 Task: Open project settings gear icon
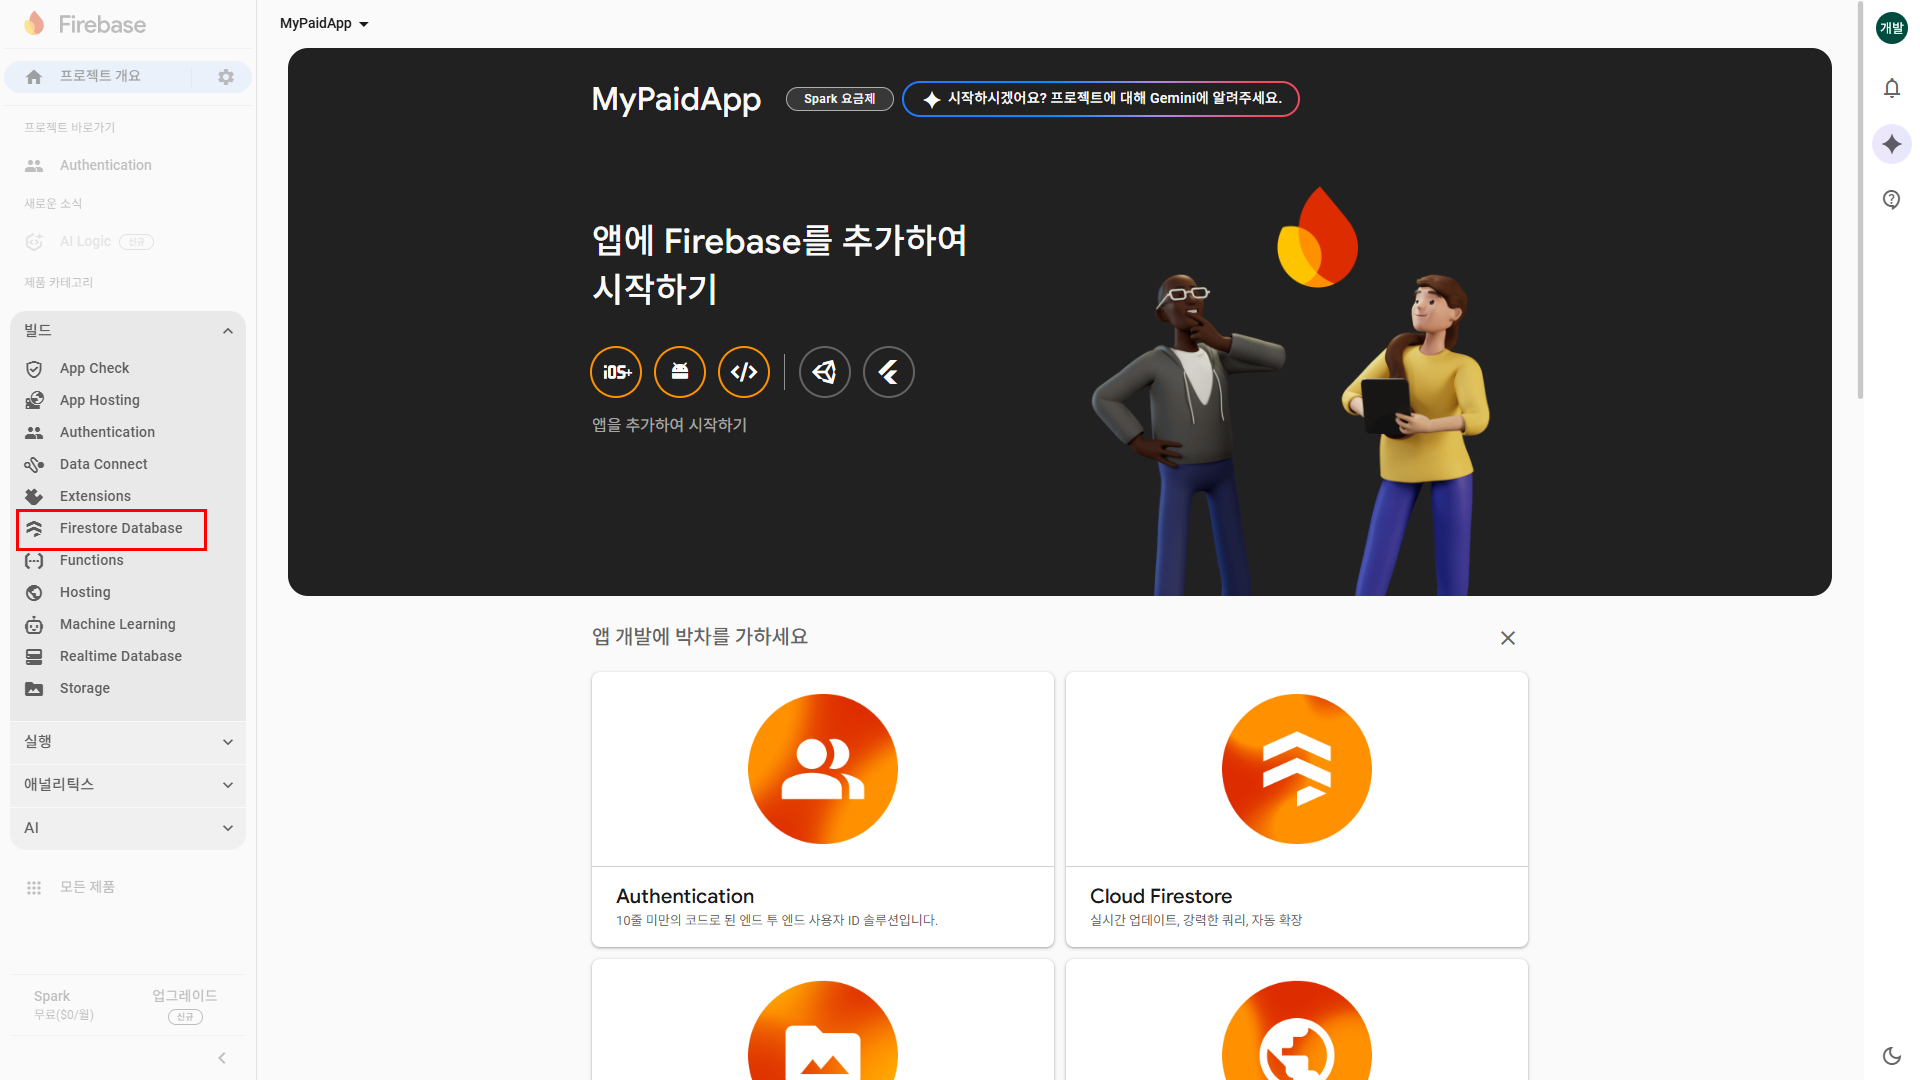(226, 77)
